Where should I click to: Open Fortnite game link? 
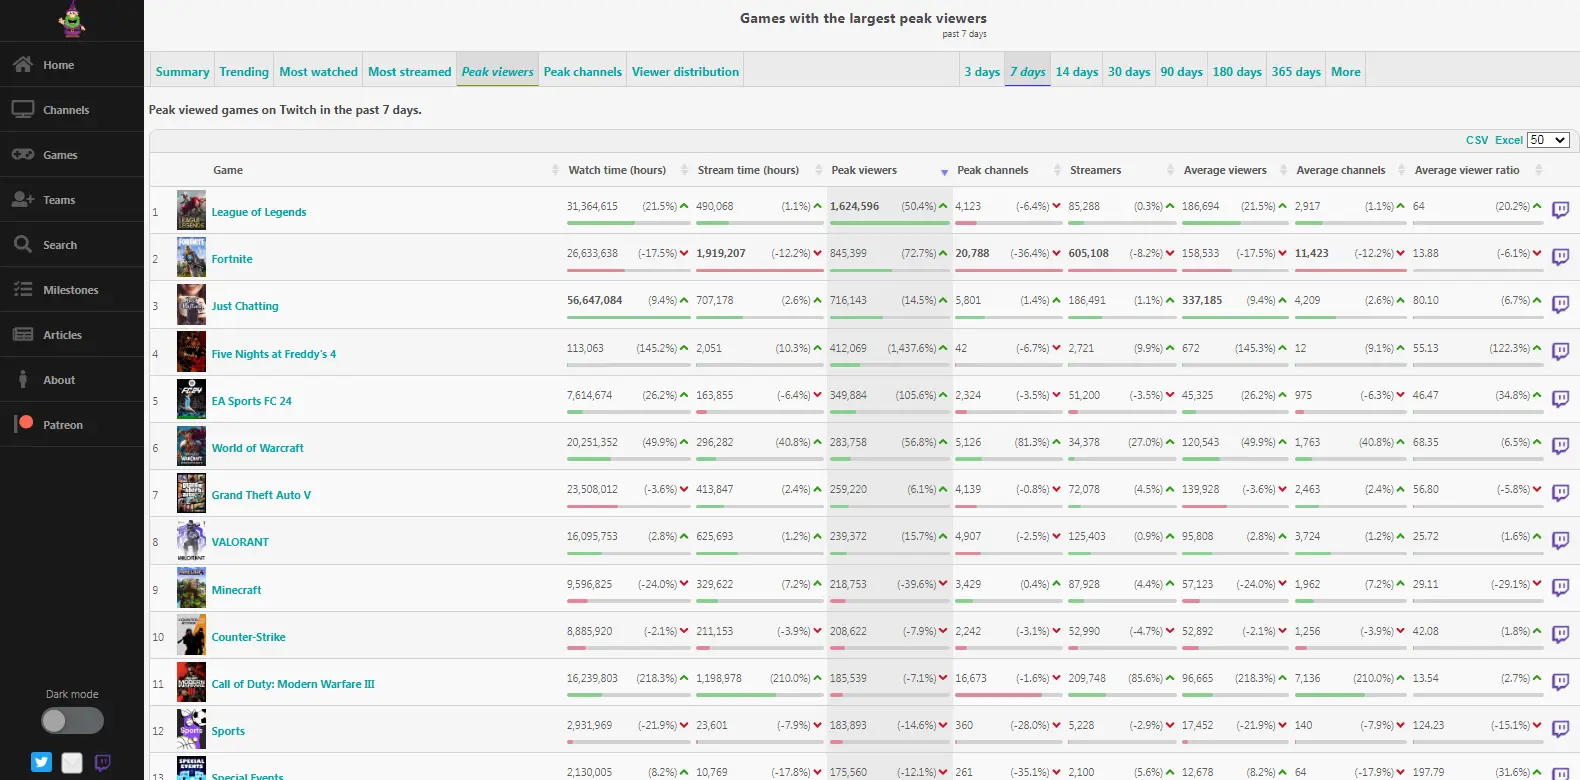point(232,259)
